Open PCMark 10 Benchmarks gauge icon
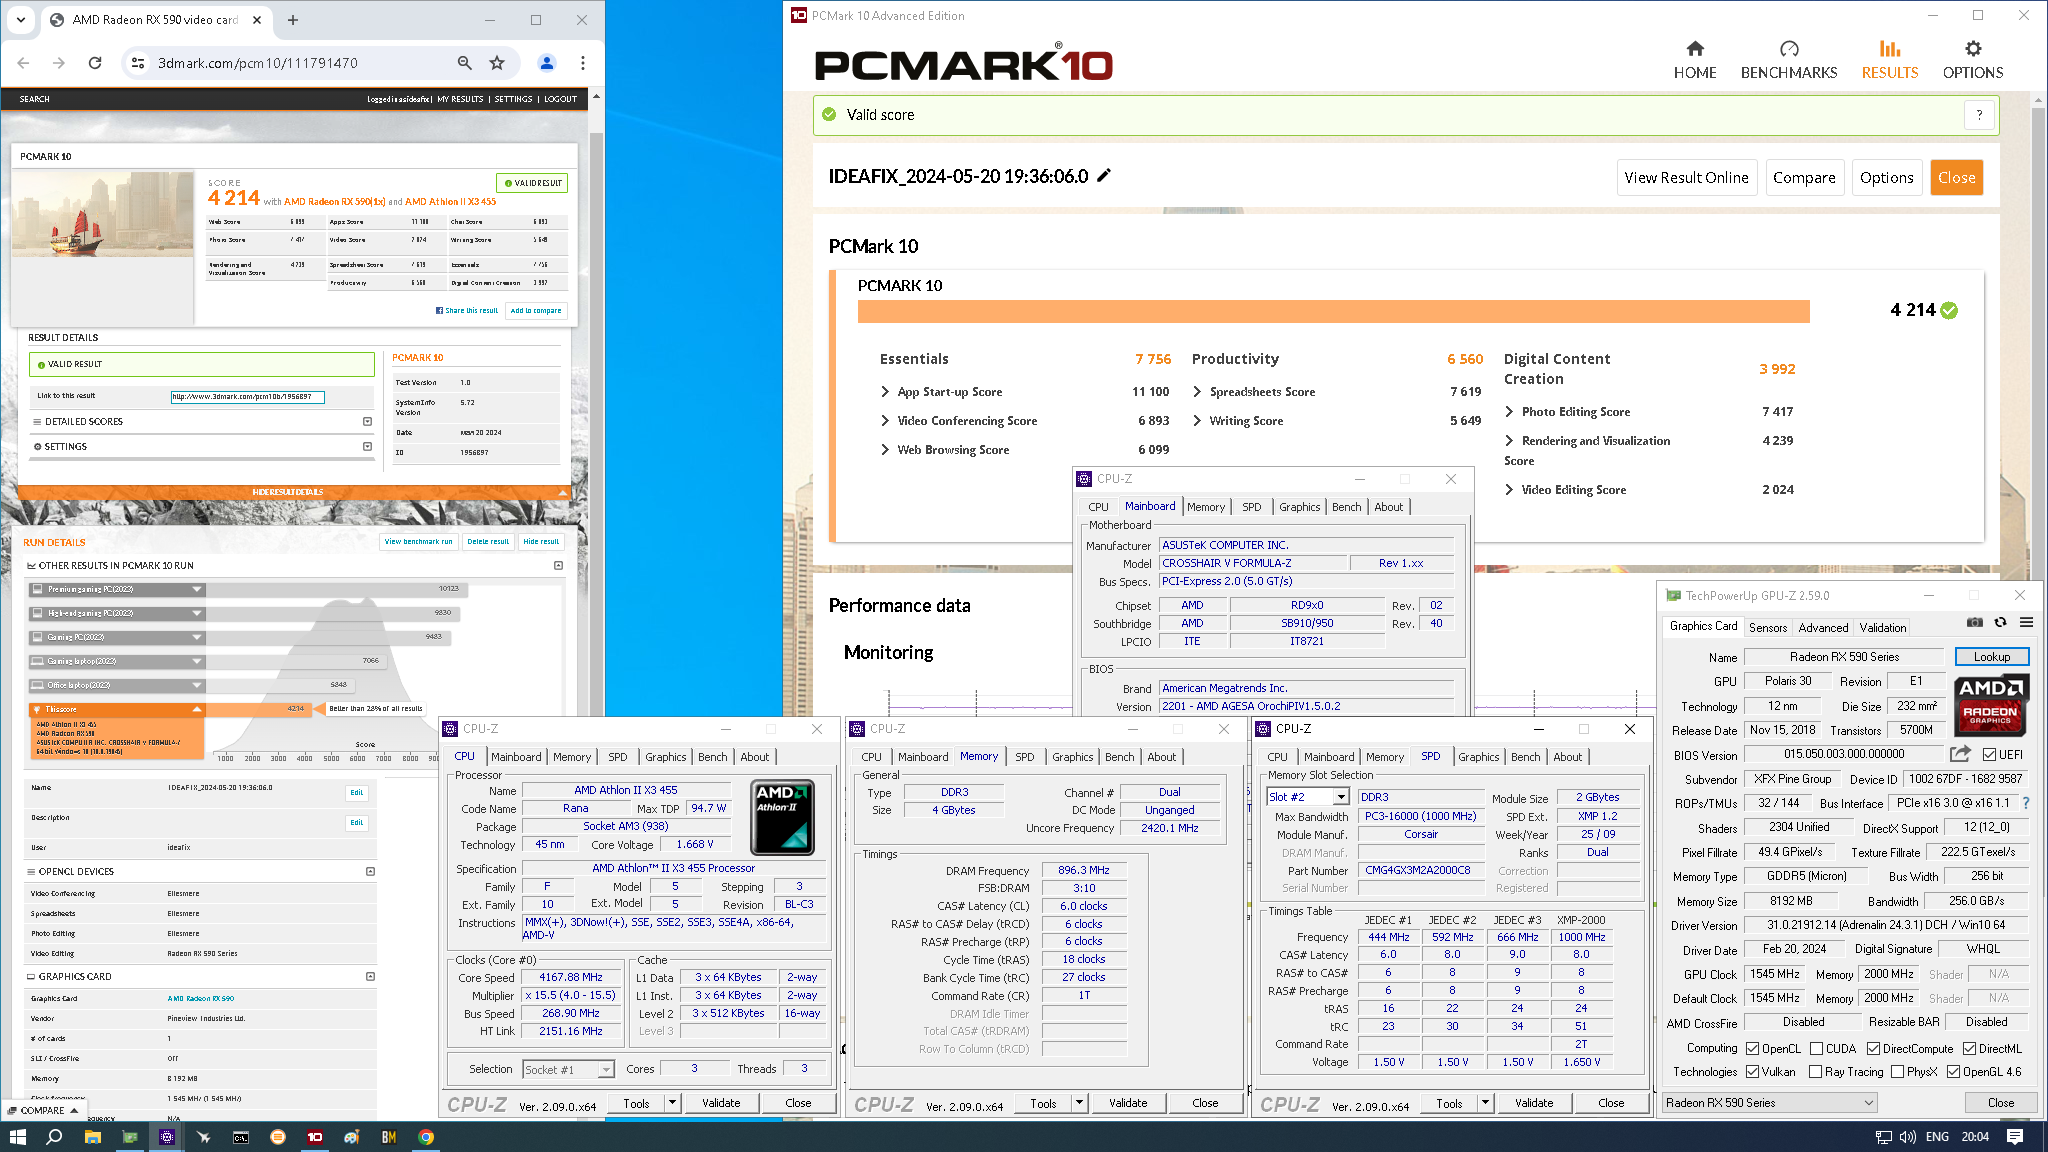Viewport: 2048px width, 1152px height. (1789, 48)
